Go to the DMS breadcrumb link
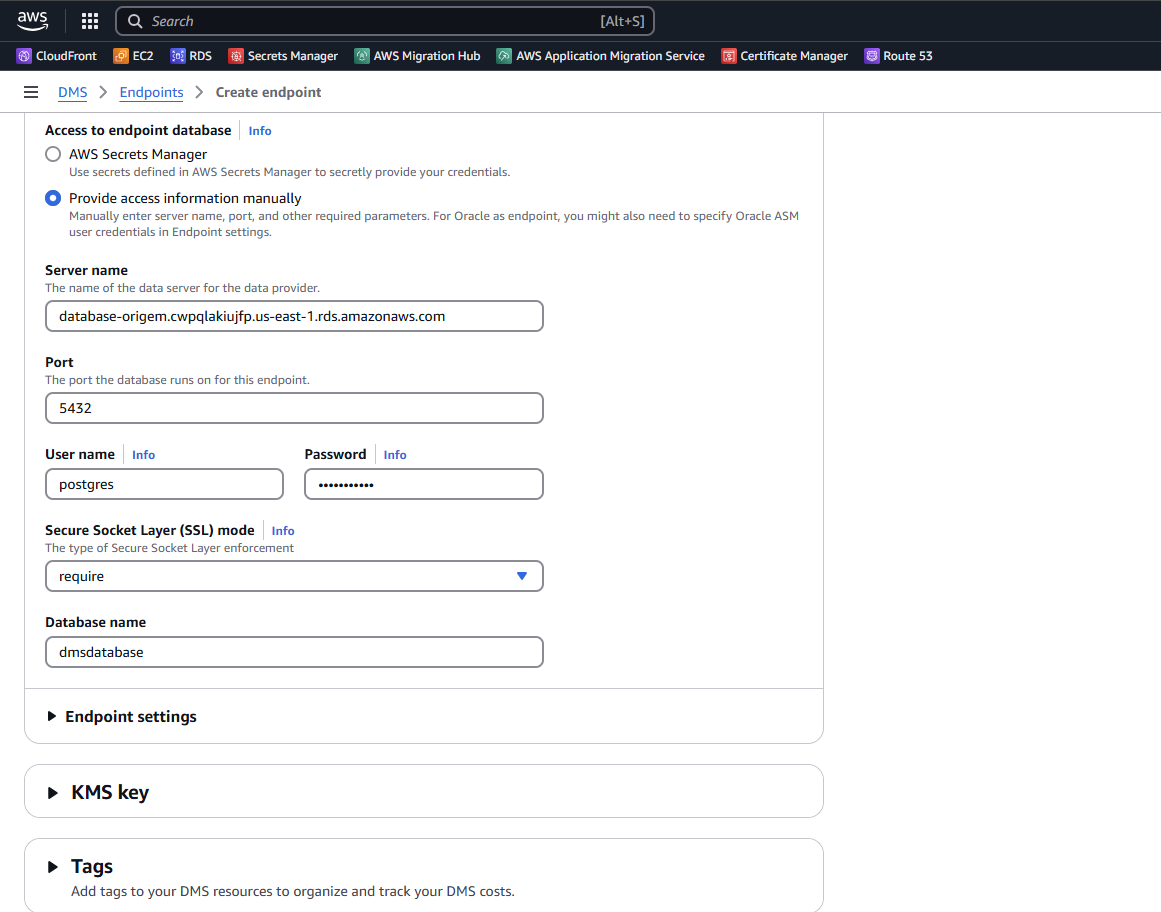This screenshot has width=1161, height=912. tap(72, 92)
